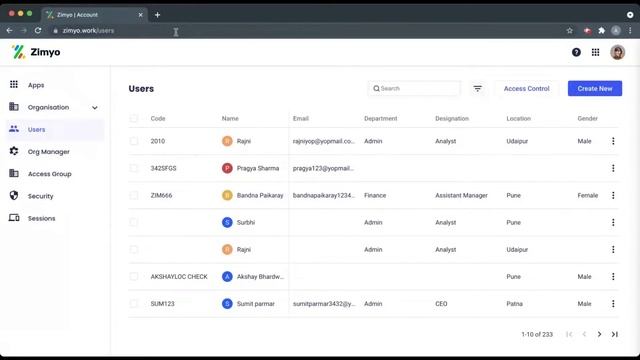The image size is (640, 360).
Task: Open the Apps grid in the sidebar
Action: click(14, 84)
